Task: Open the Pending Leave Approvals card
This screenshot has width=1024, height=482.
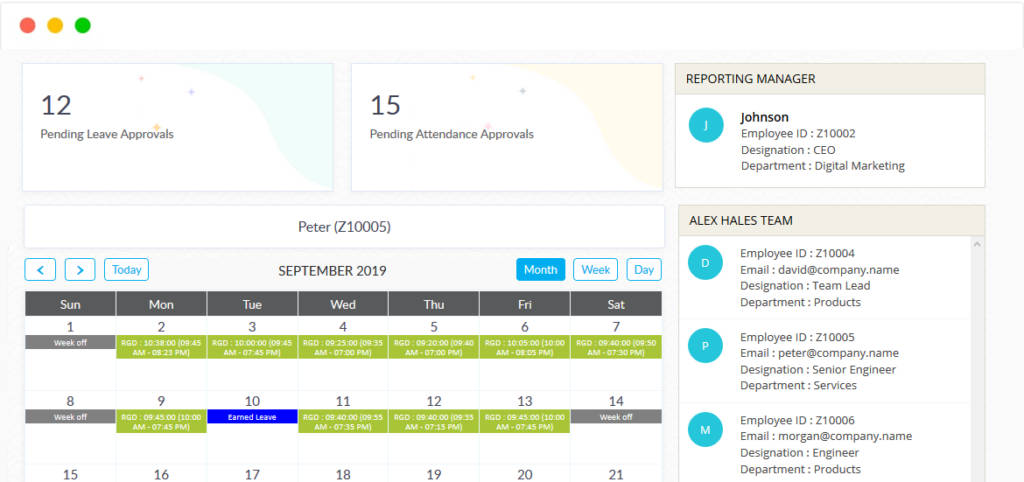Action: click(x=178, y=126)
